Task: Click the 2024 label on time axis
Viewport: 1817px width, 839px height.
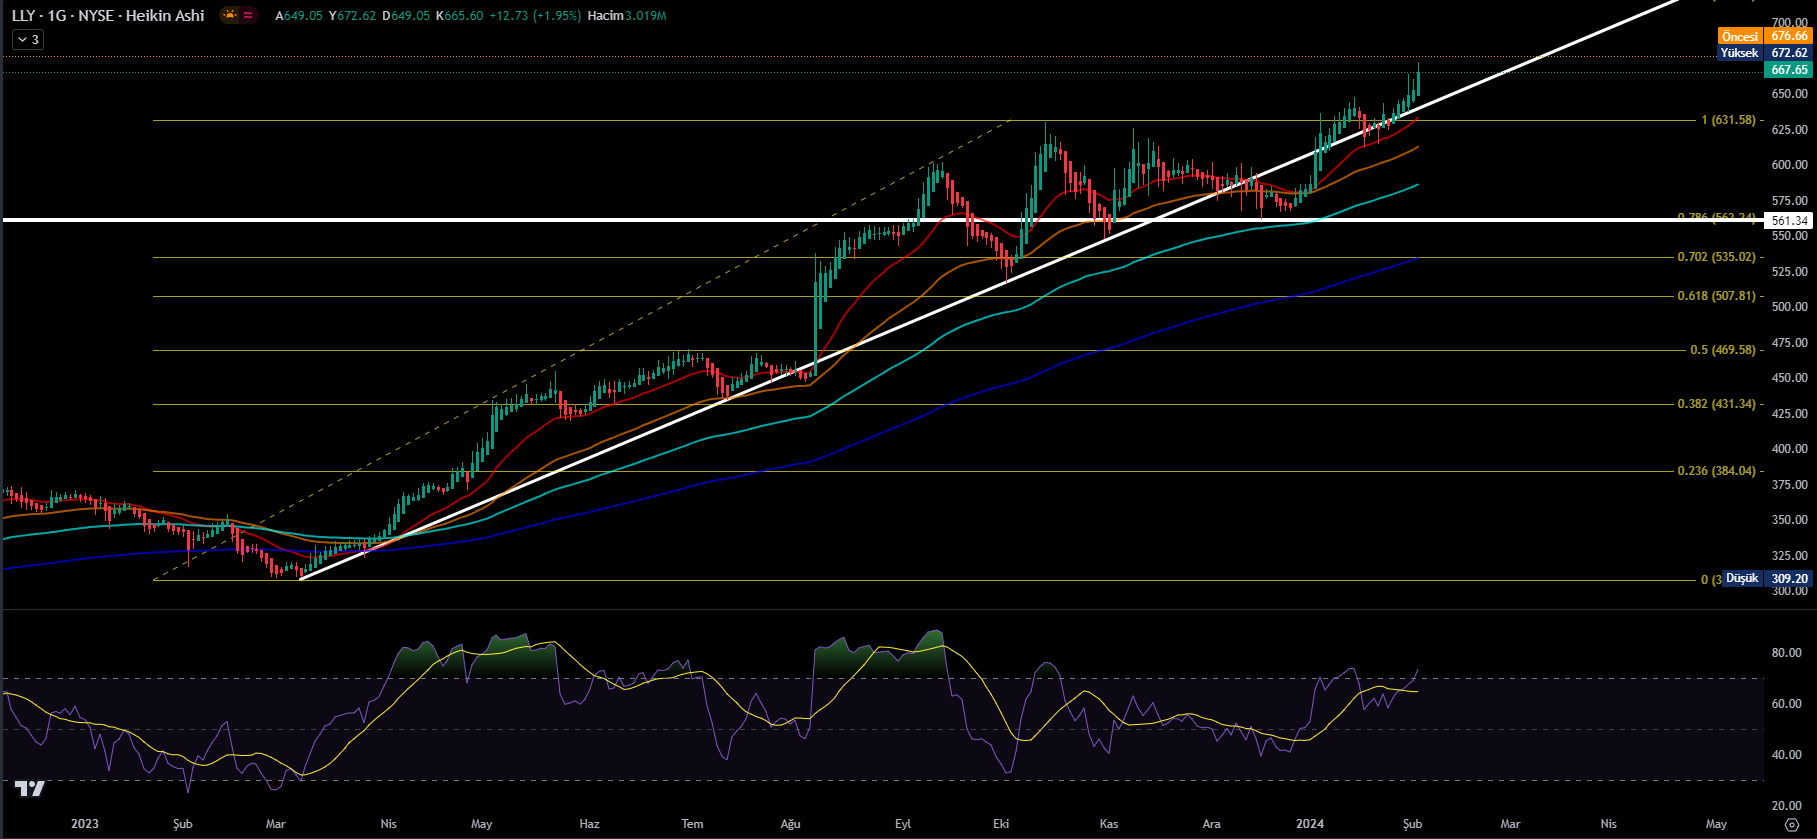Action: (x=1310, y=824)
